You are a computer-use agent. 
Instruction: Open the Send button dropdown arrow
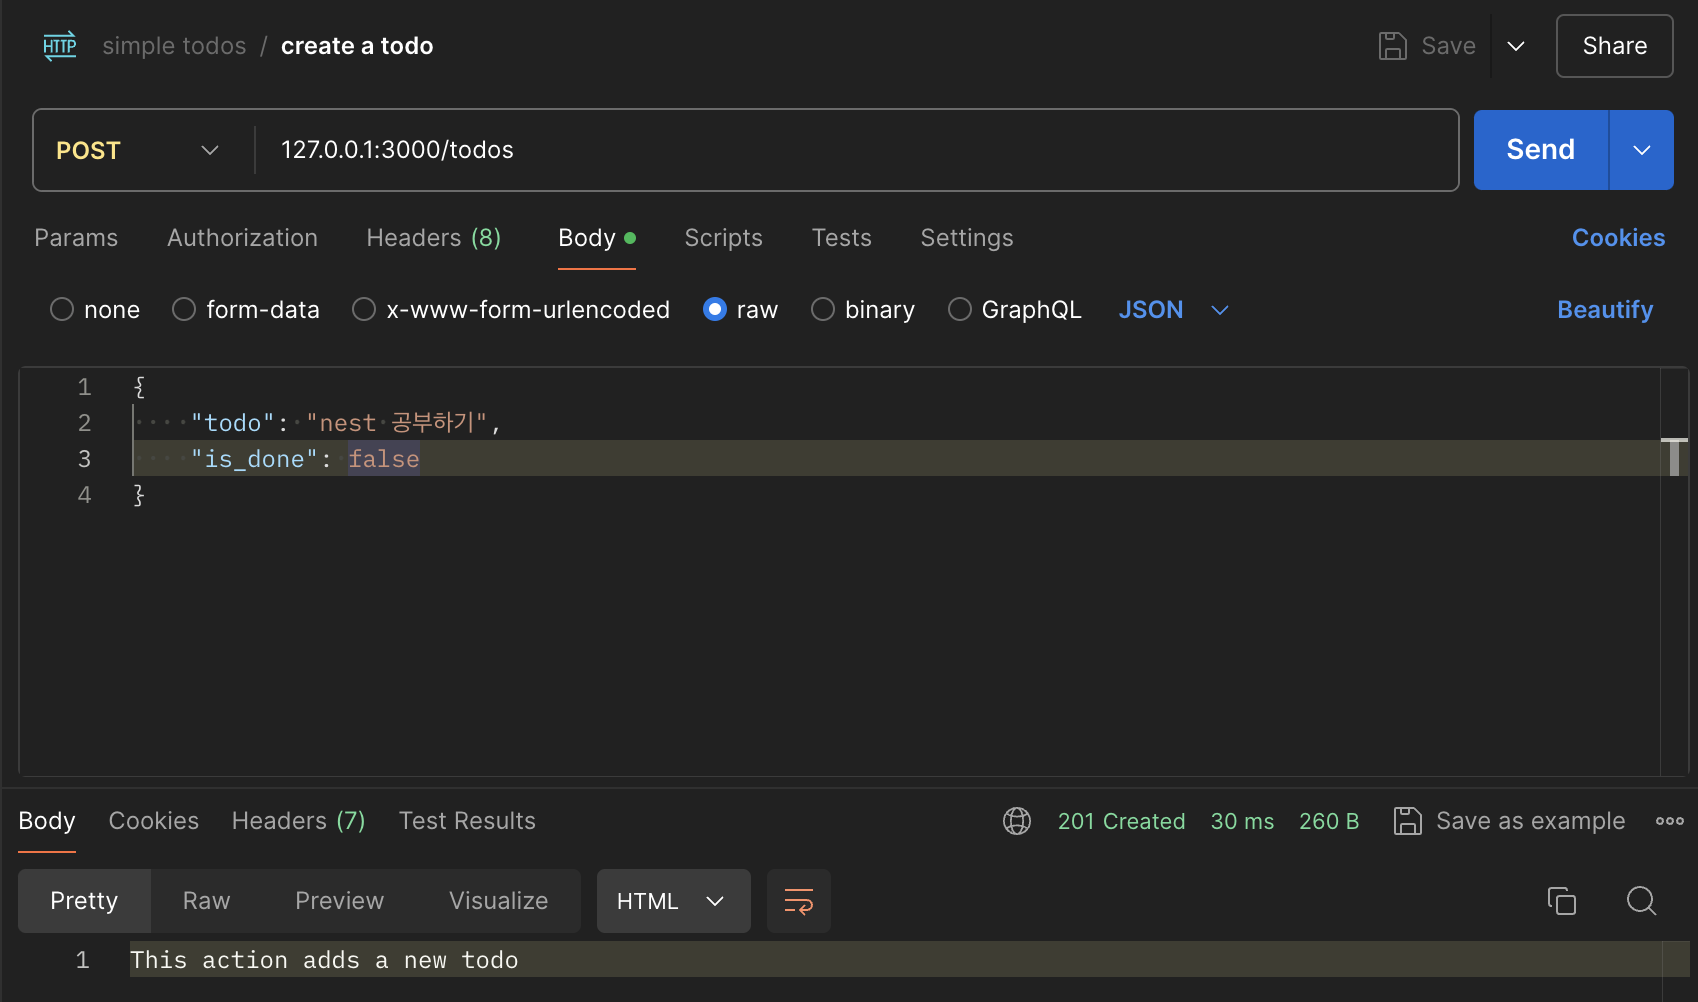[x=1642, y=150]
